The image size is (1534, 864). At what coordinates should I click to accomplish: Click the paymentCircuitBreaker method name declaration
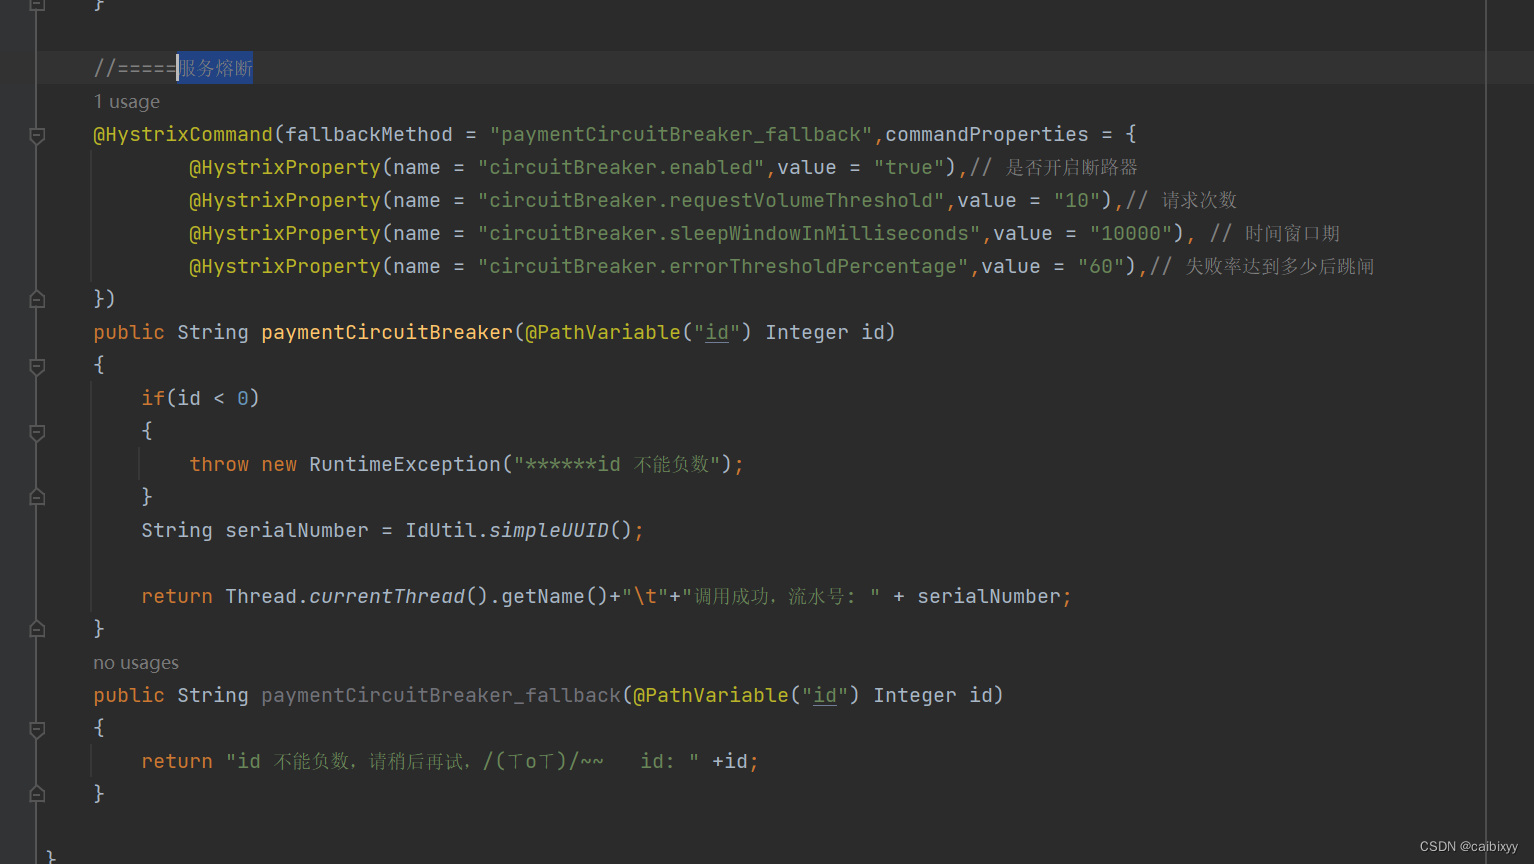tap(387, 332)
